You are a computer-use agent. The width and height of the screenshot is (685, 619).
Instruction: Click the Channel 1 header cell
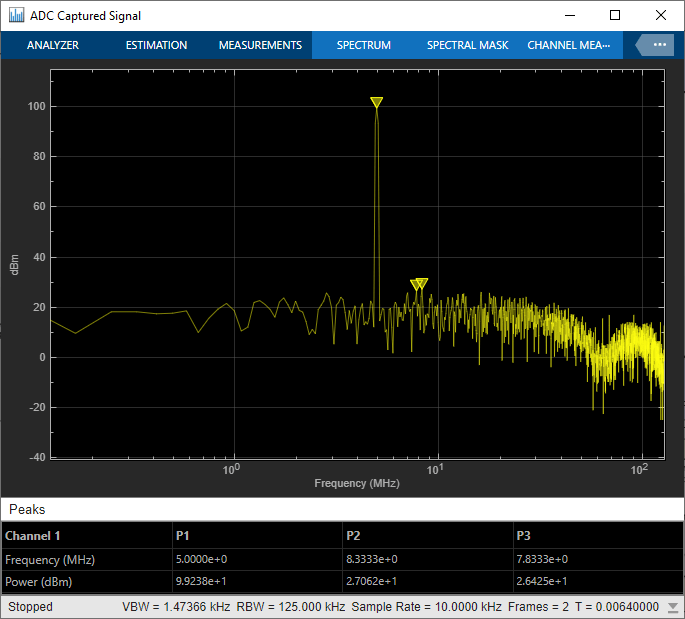click(x=87, y=536)
